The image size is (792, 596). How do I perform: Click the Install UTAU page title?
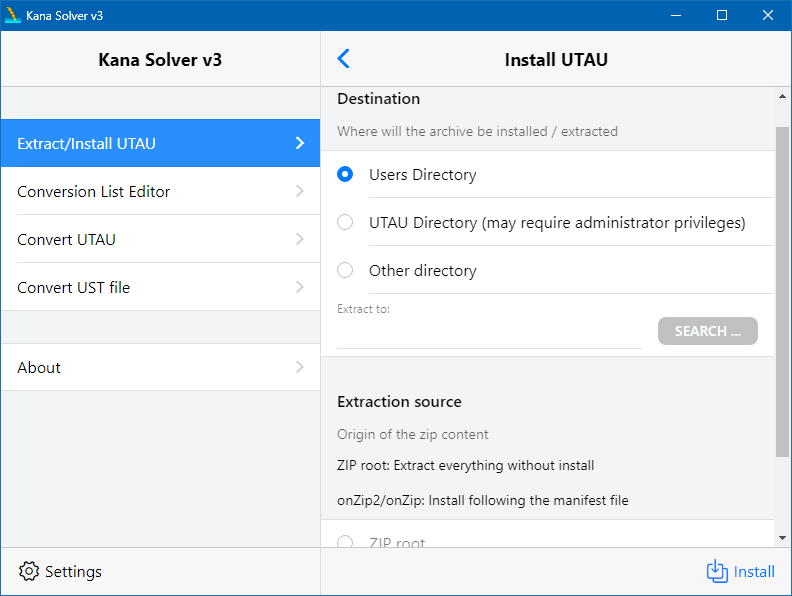556,60
